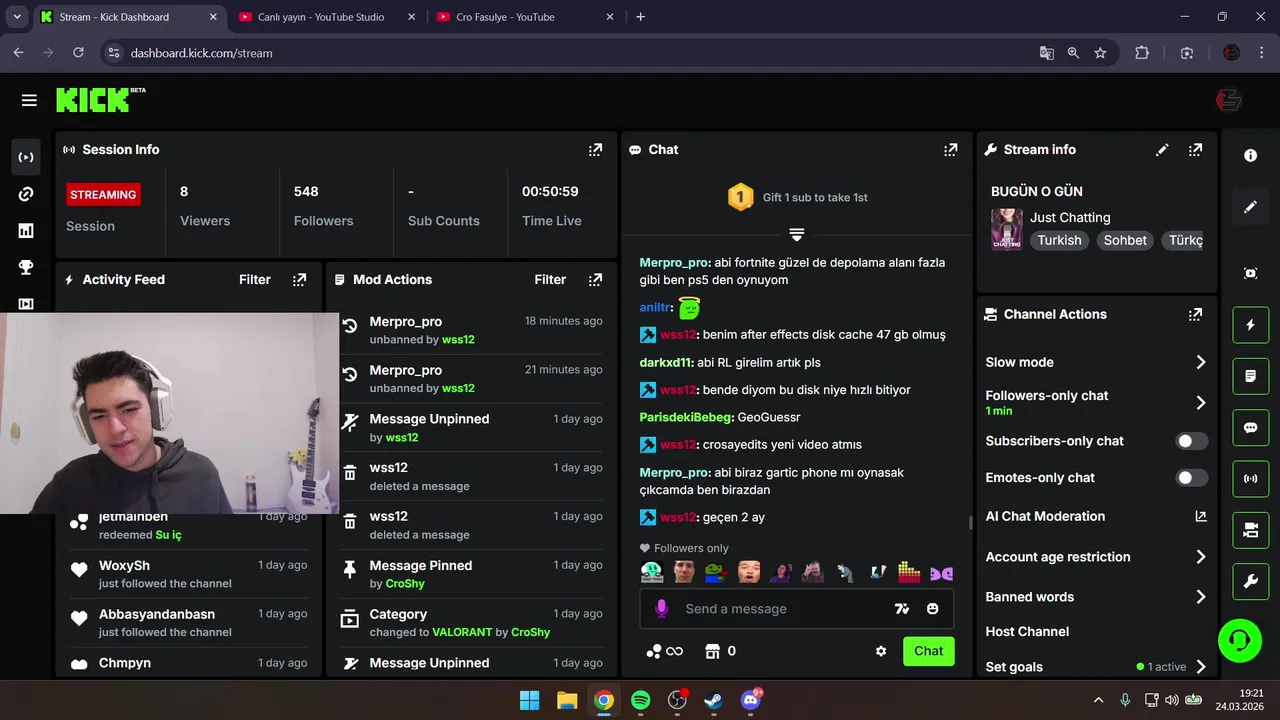Image resolution: width=1280 pixels, height=720 pixels.
Task: Click the screen capture icon in right sidebar
Action: 1250,273
